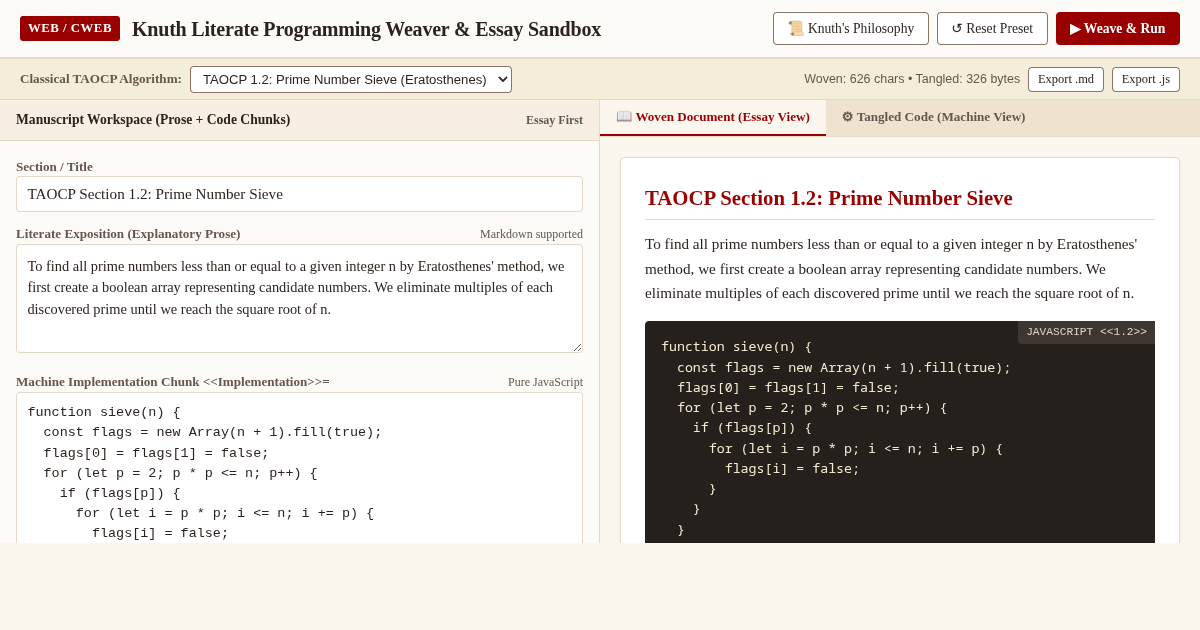Click the 'Literate Exposition (Explanatory Prose)' label
Screen dimensions: 1200x630
[x=128, y=234]
